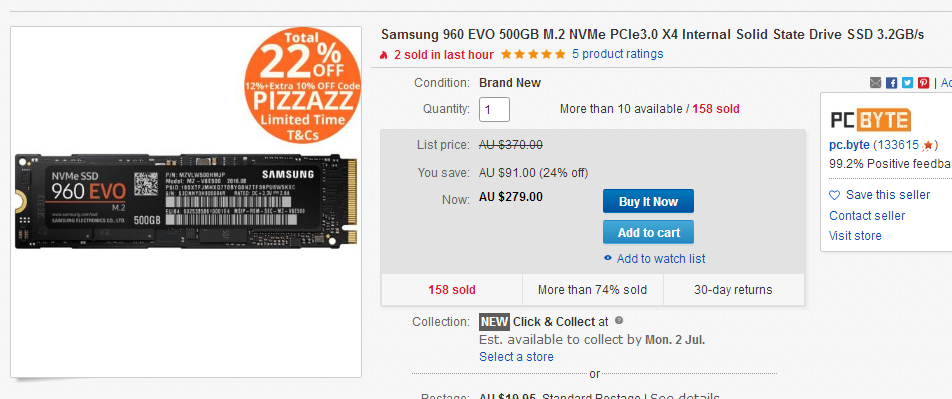Screen dimensions: 952x399
Task: Click Select a store link
Action: (516, 356)
